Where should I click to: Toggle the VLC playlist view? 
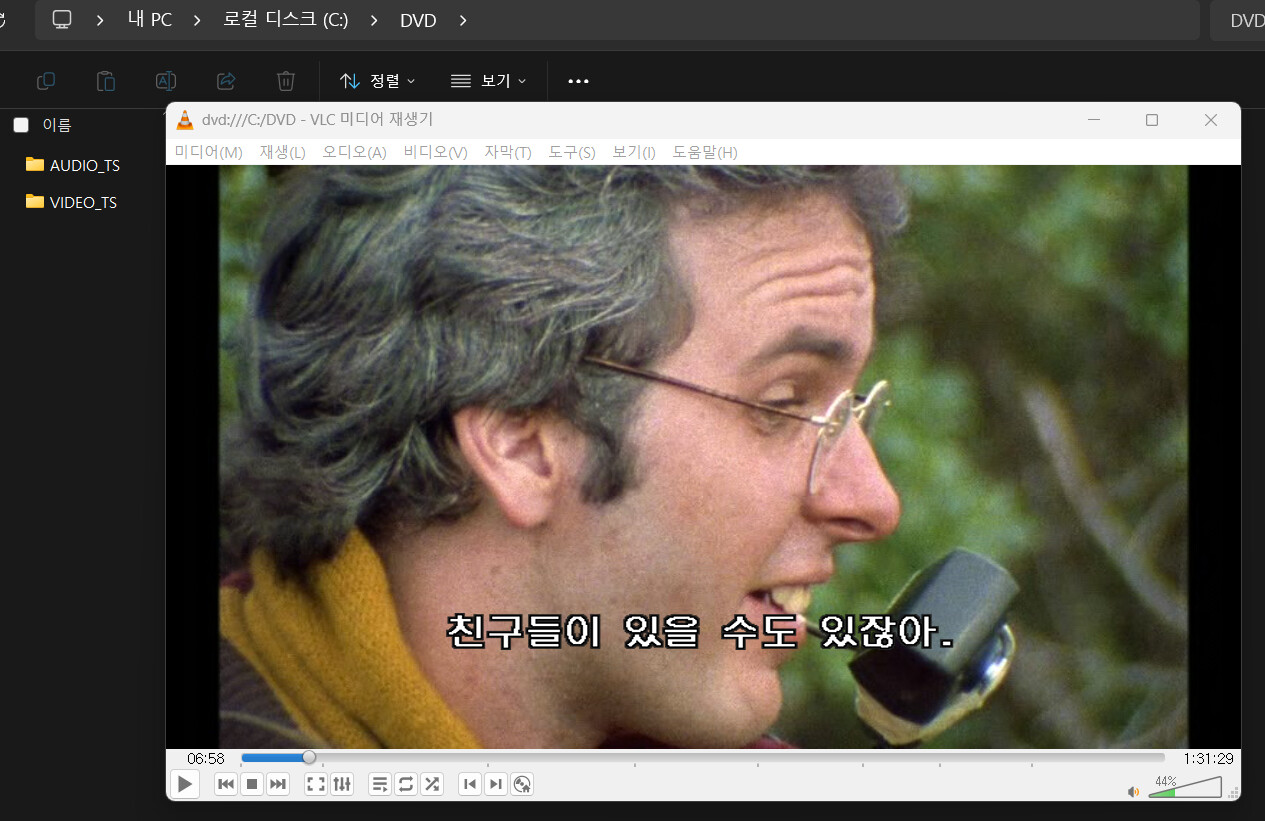click(380, 784)
